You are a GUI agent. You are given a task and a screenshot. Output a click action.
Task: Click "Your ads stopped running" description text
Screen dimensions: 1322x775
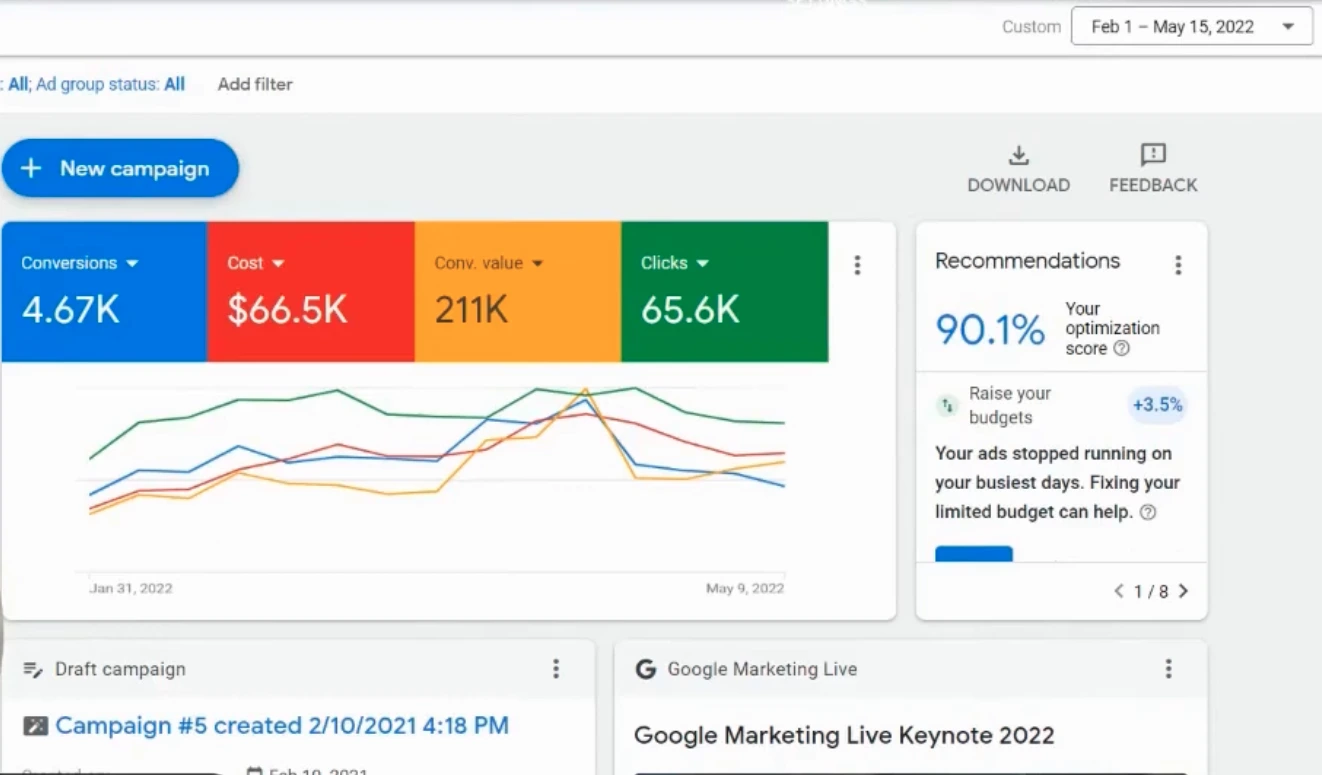pyautogui.click(x=1057, y=483)
